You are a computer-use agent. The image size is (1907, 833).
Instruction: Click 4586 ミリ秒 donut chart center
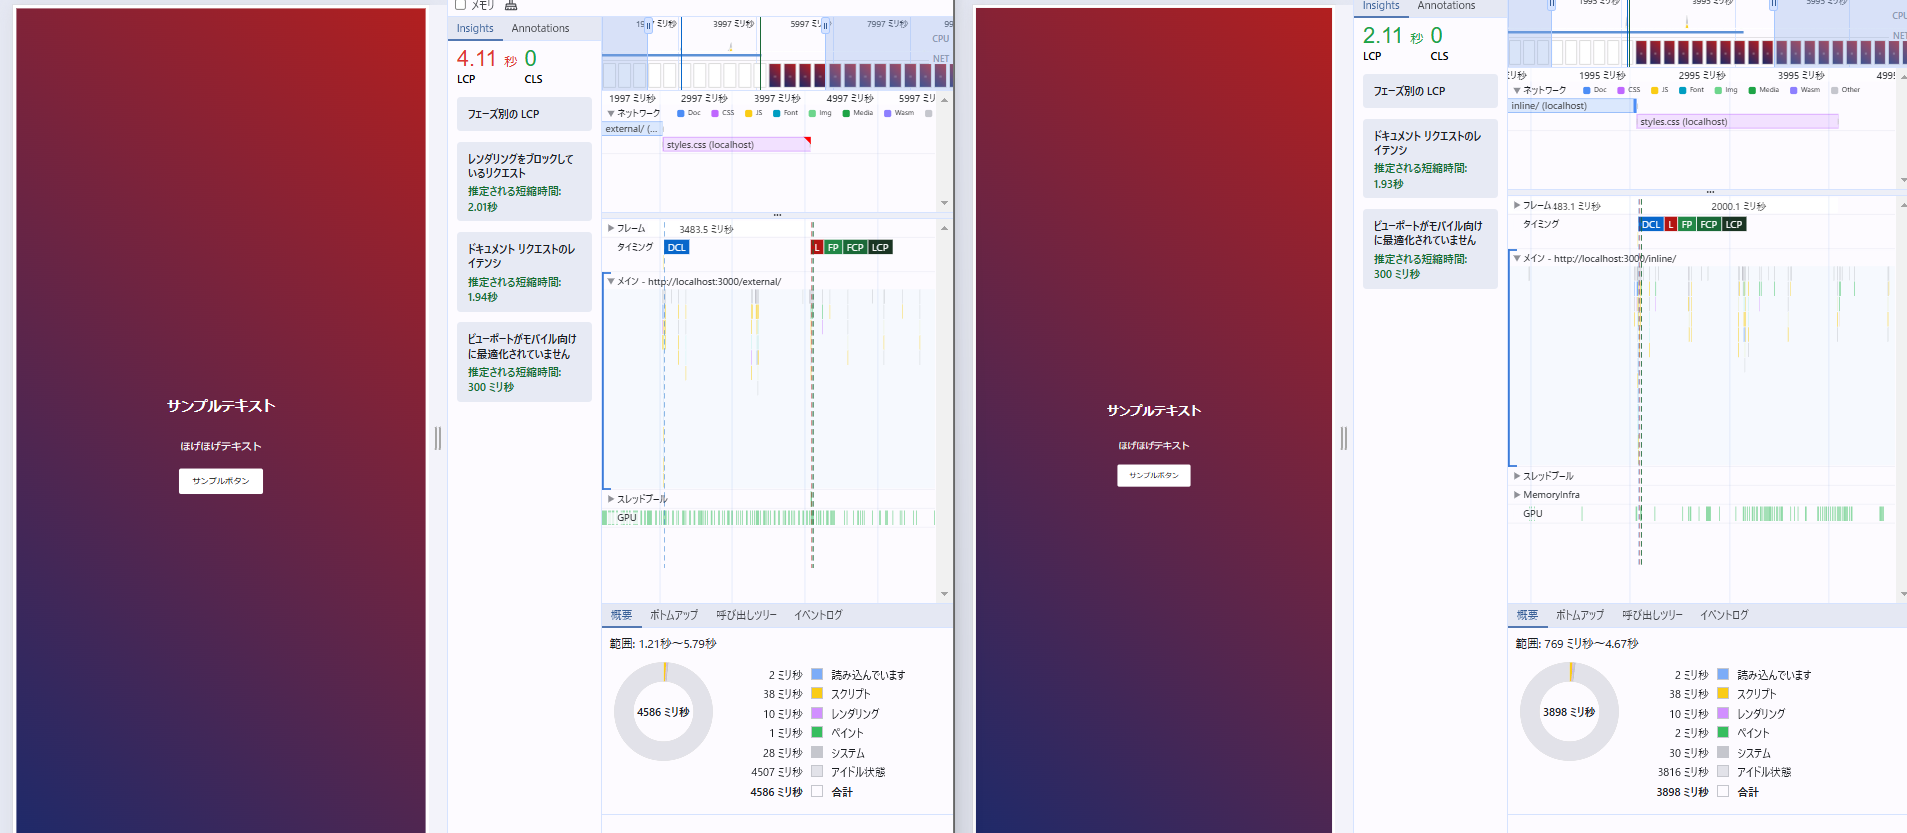663,712
